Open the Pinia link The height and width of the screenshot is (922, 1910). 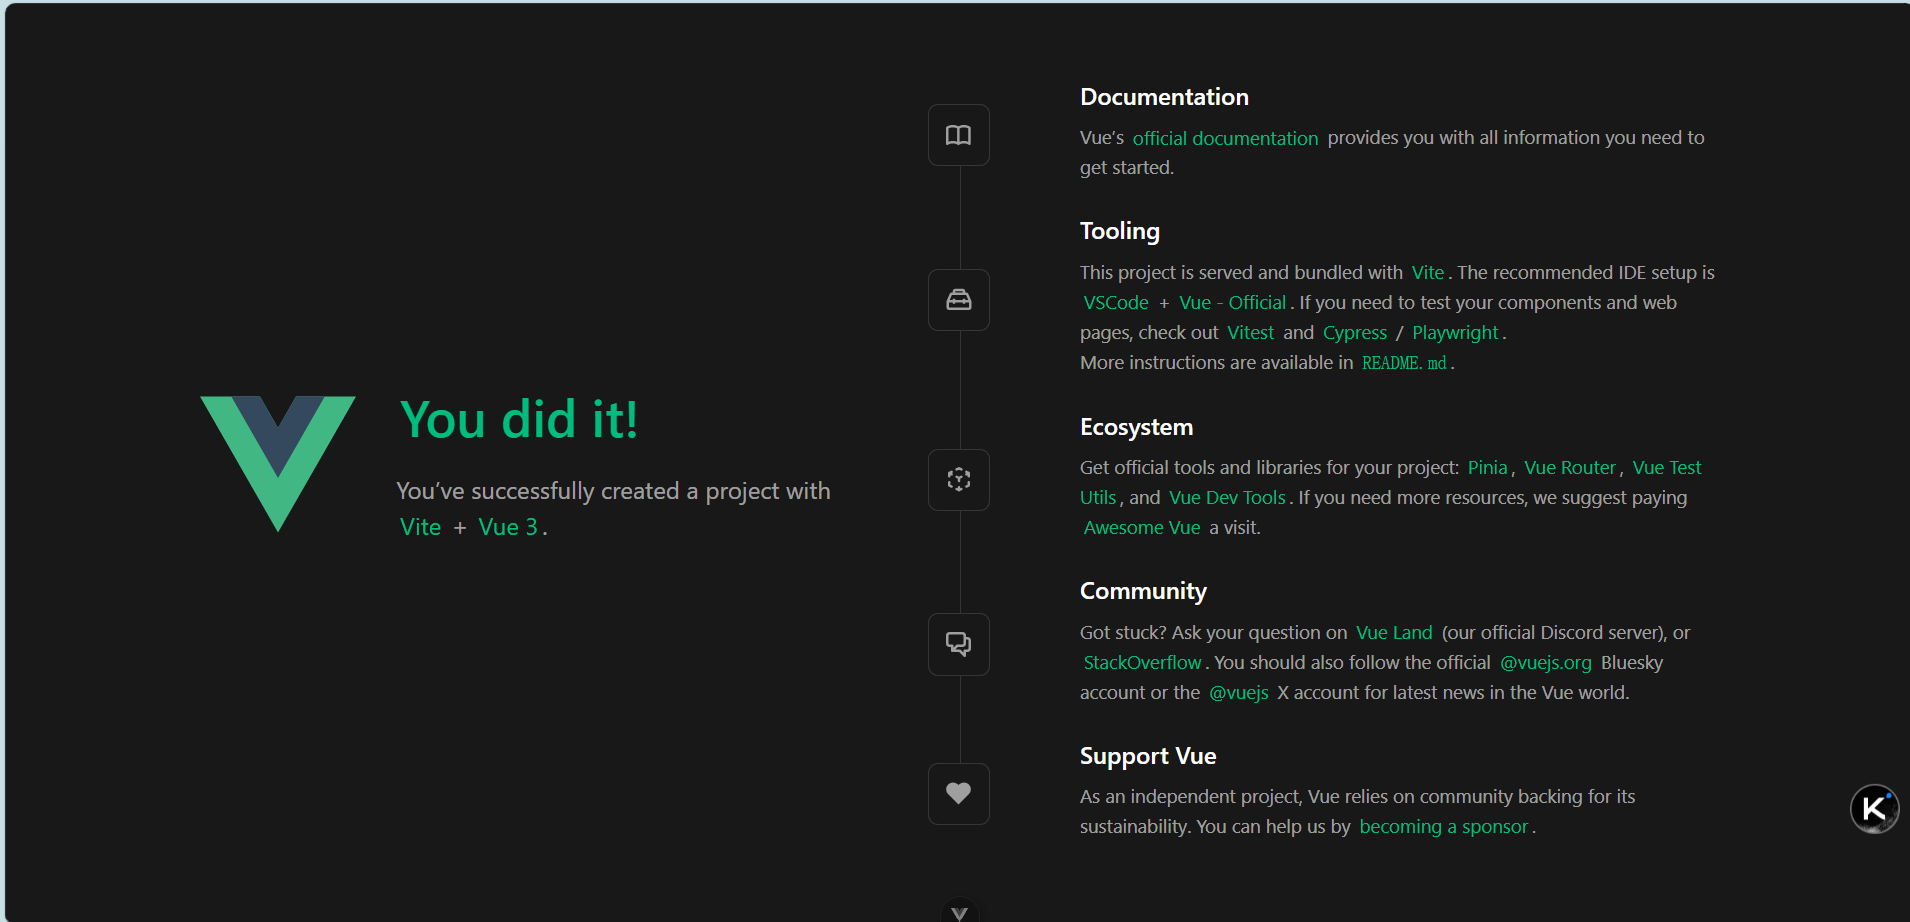[1488, 467]
